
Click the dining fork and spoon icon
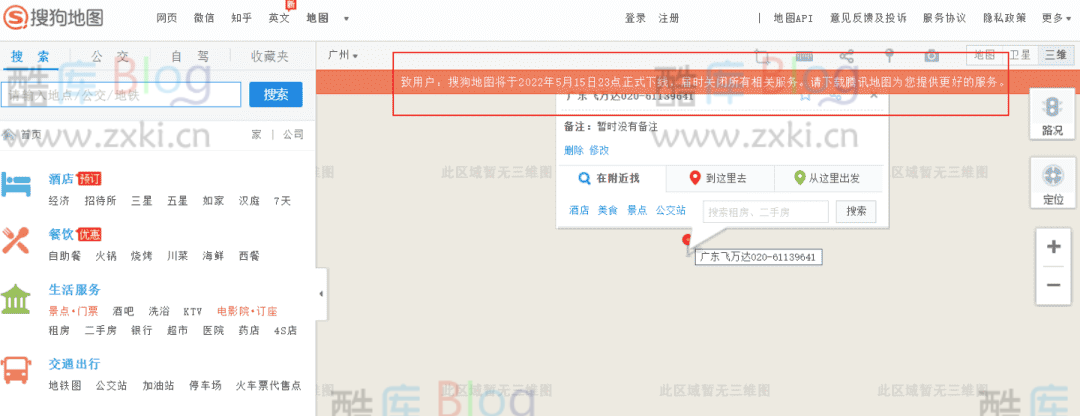[x=17, y=240]
